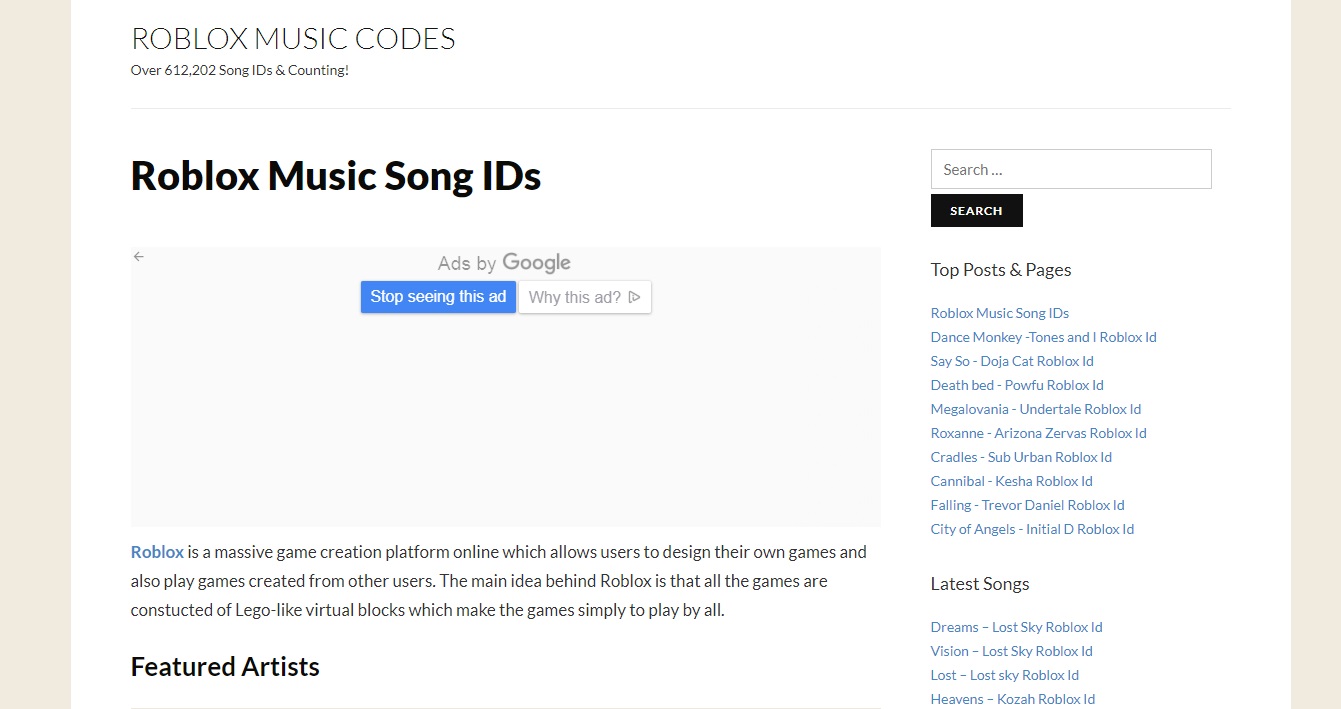
Task: Click the back arrow in the ad
Action: point(139,257)
